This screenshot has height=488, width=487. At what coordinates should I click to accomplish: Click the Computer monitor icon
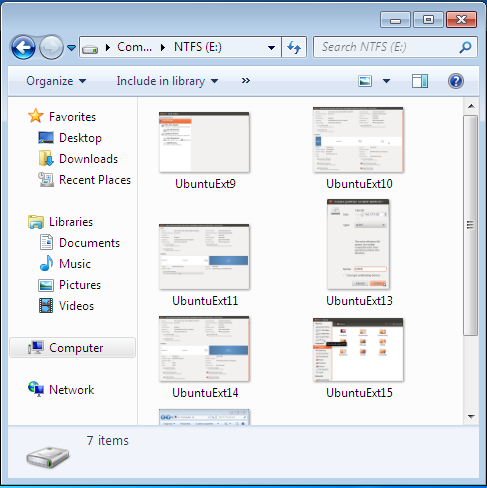(x=36, y=347)
